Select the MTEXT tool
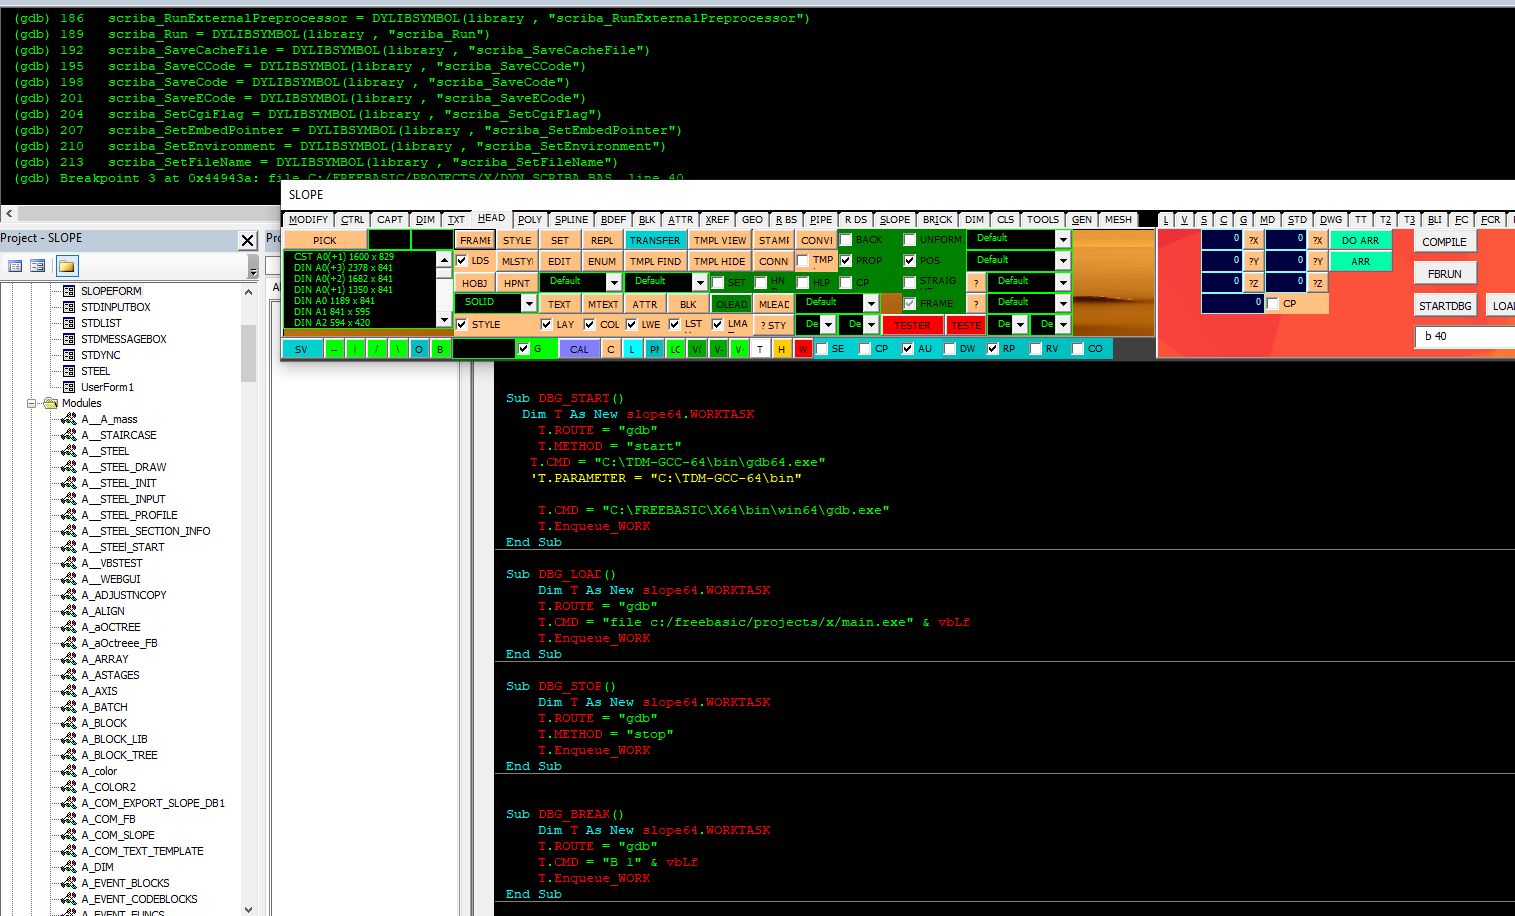Screen dimensions: 1515x916 tap(603, 302)
